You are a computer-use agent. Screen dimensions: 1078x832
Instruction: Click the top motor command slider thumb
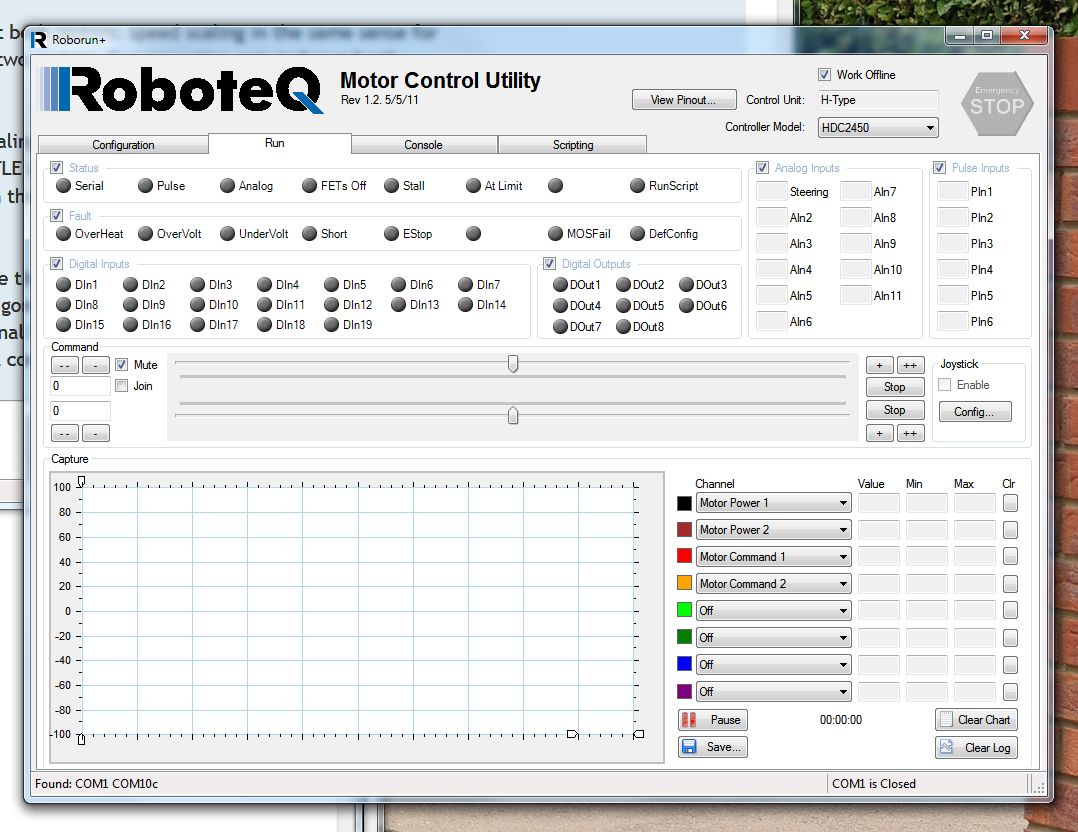513,364
